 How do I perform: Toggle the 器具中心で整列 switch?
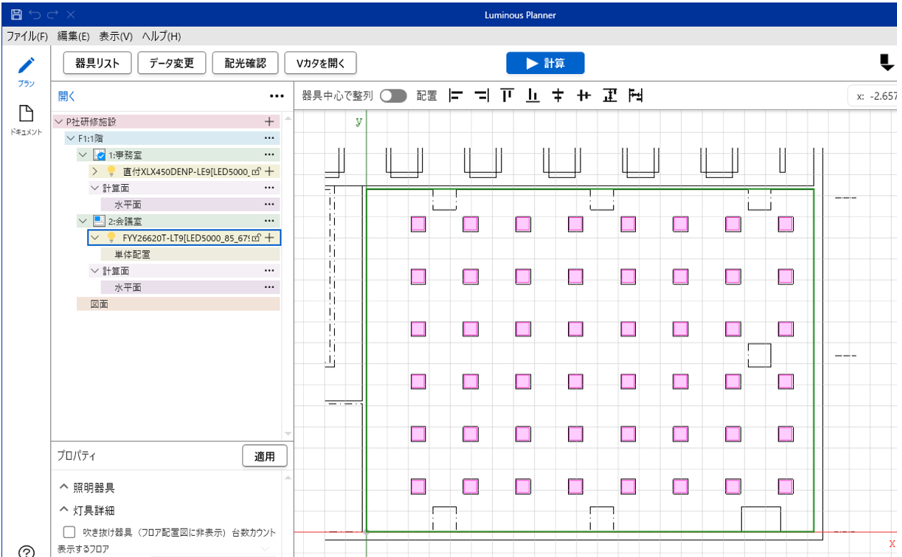tap(393, 96)
